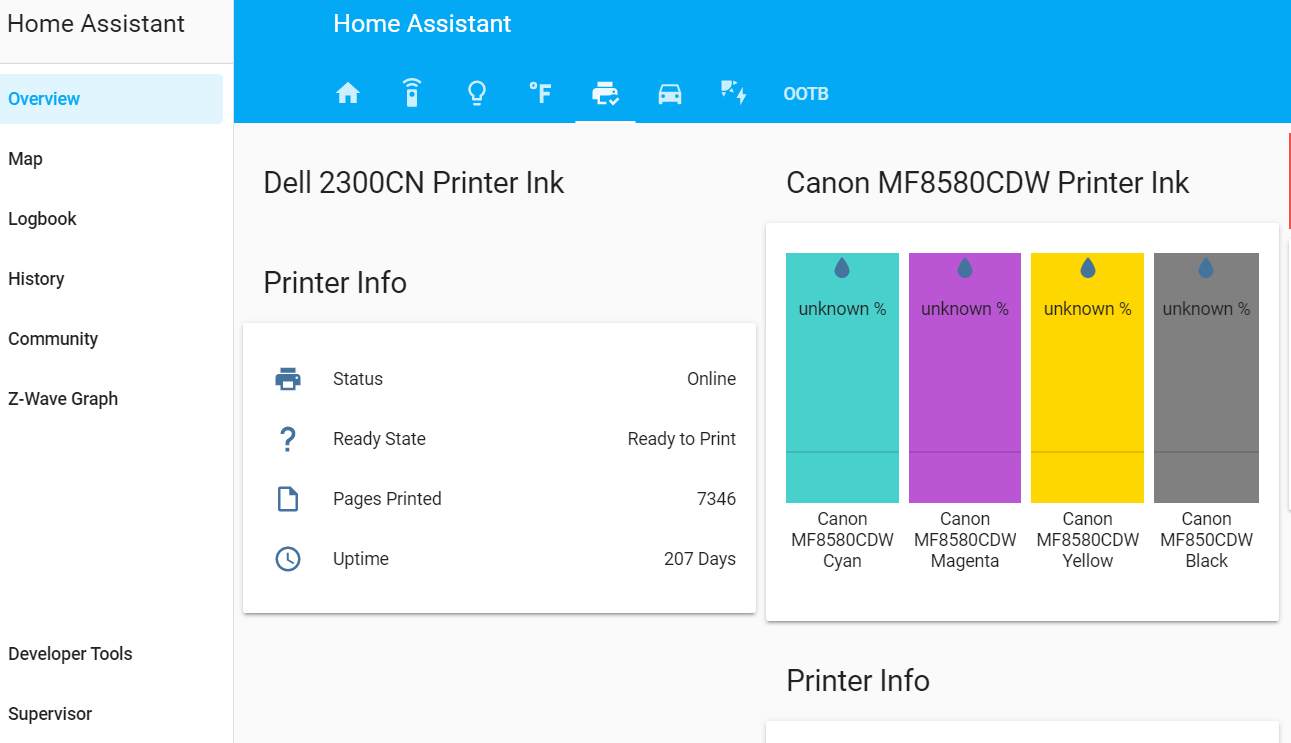
Task: Click the document icon beside Pages Printed
Action: click(289, 499)
